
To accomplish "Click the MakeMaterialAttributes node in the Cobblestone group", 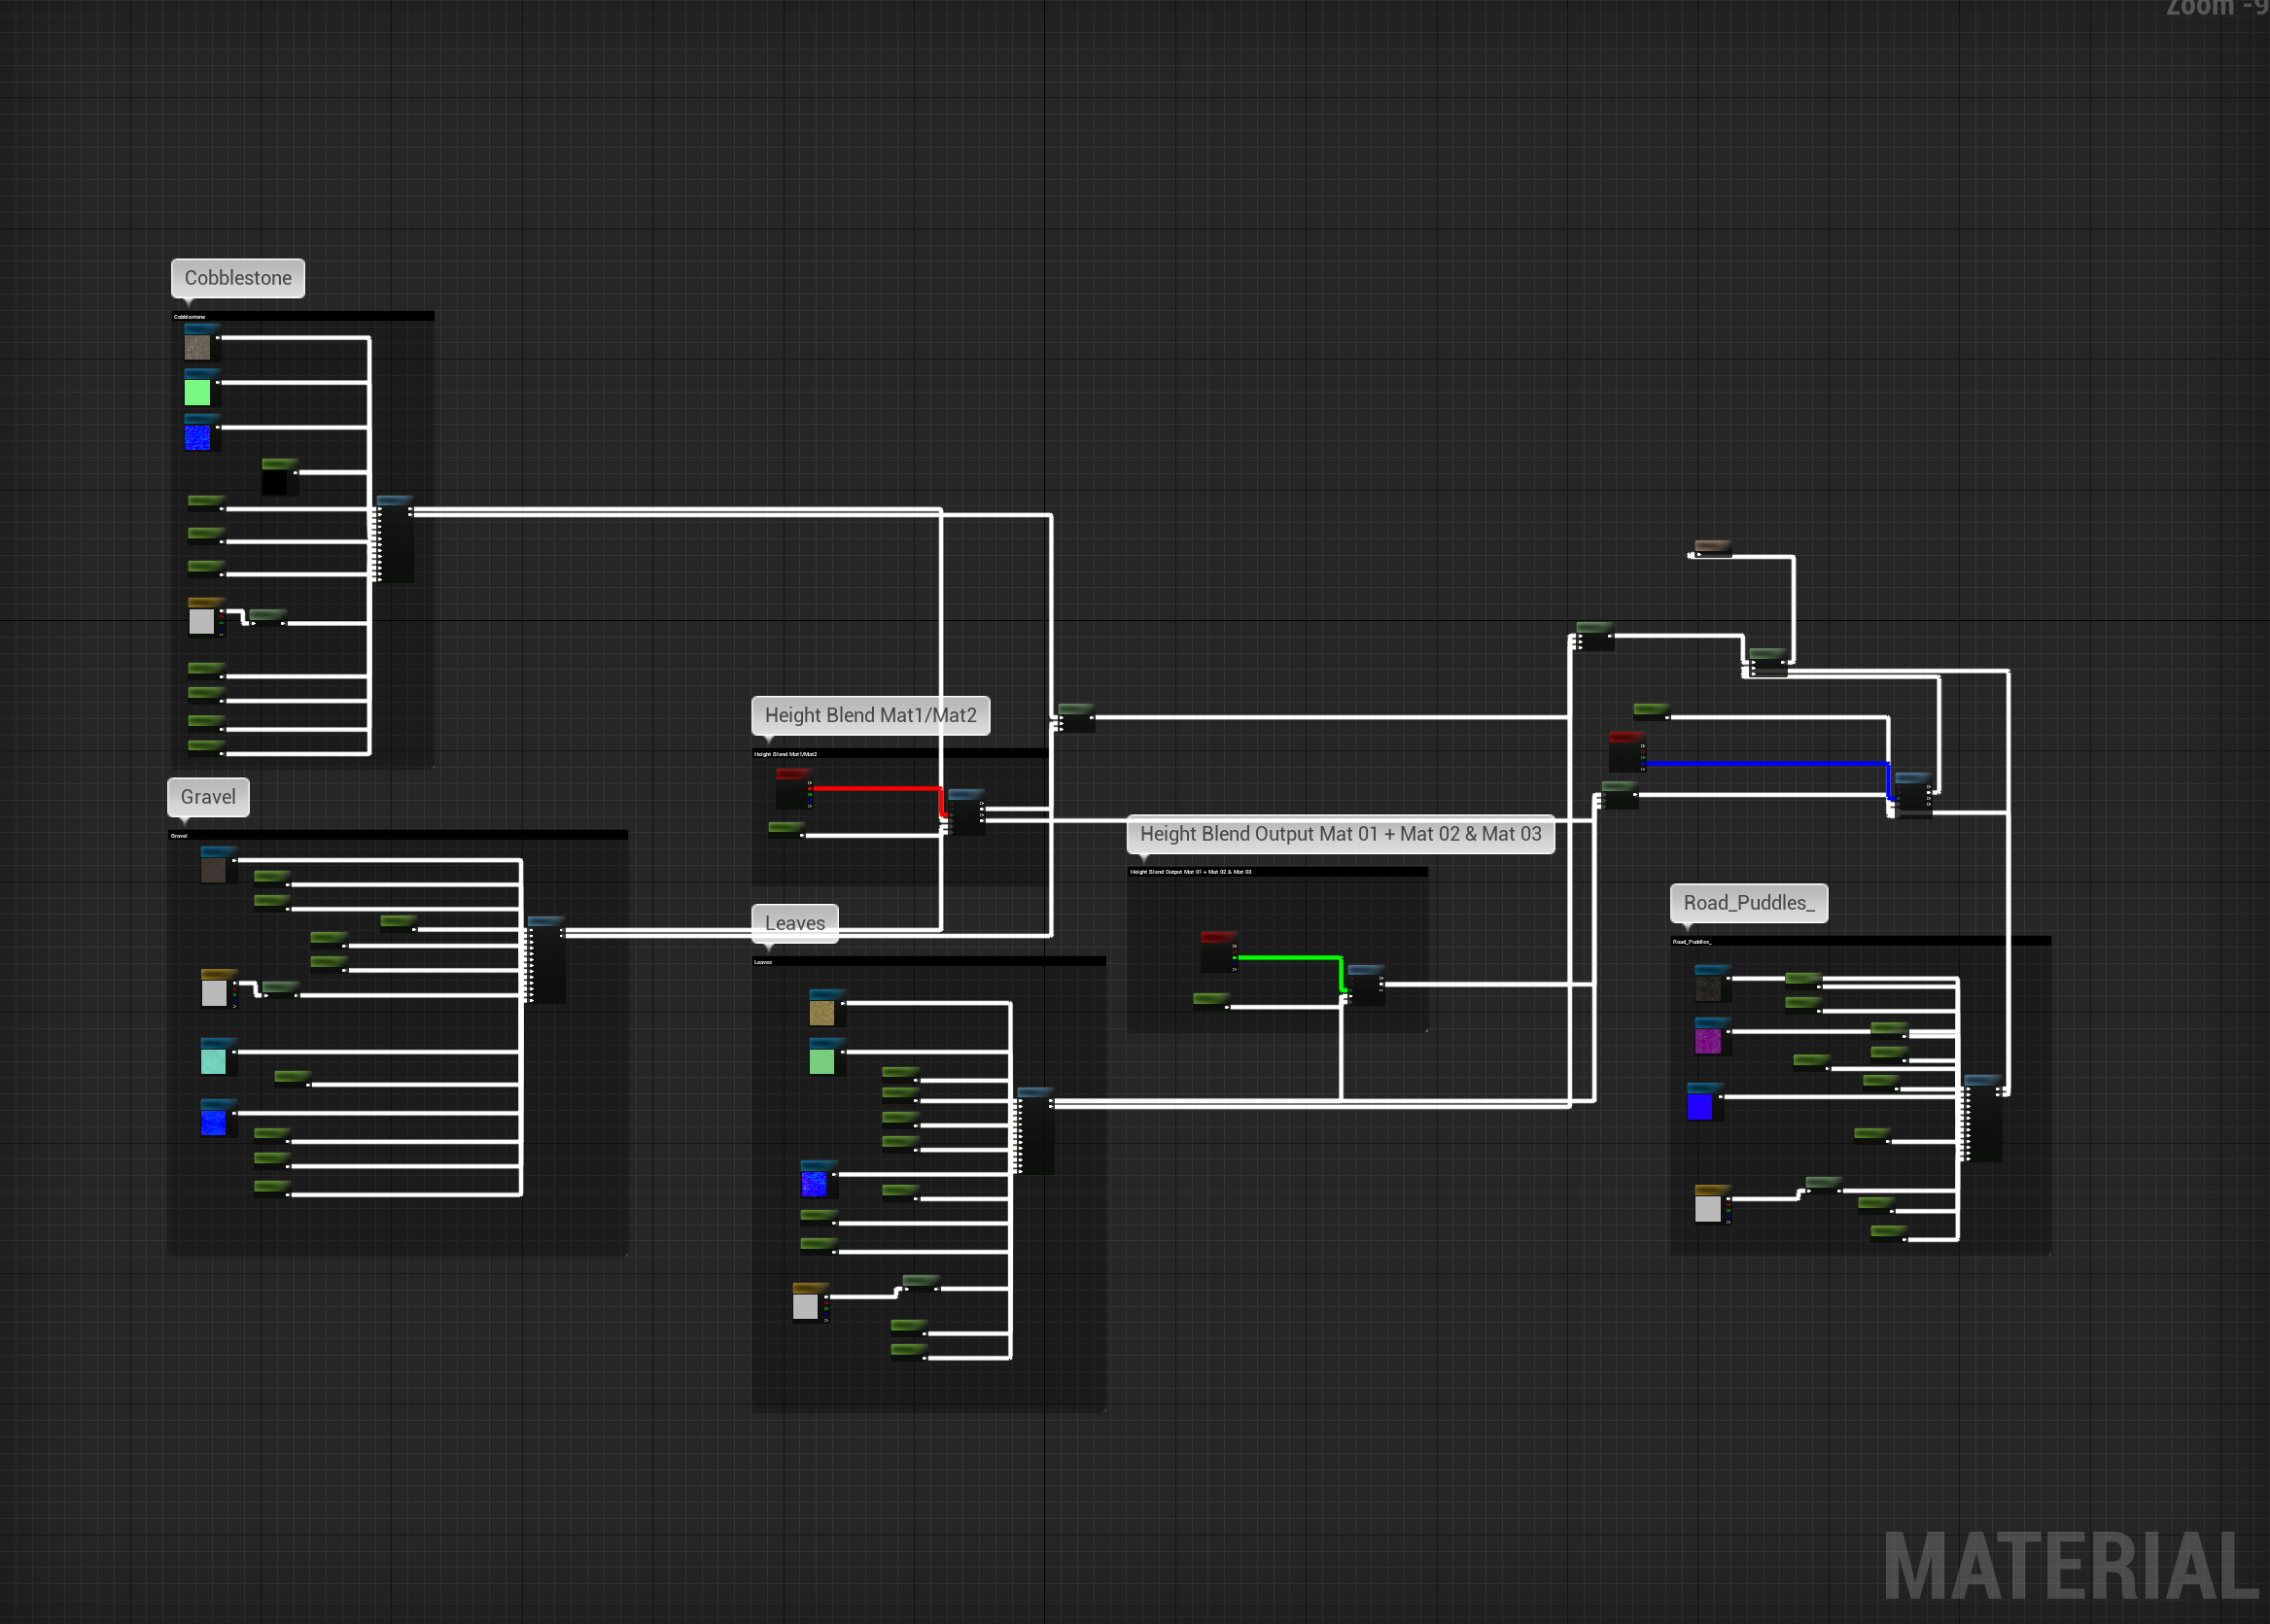I will tap(396, 540).
